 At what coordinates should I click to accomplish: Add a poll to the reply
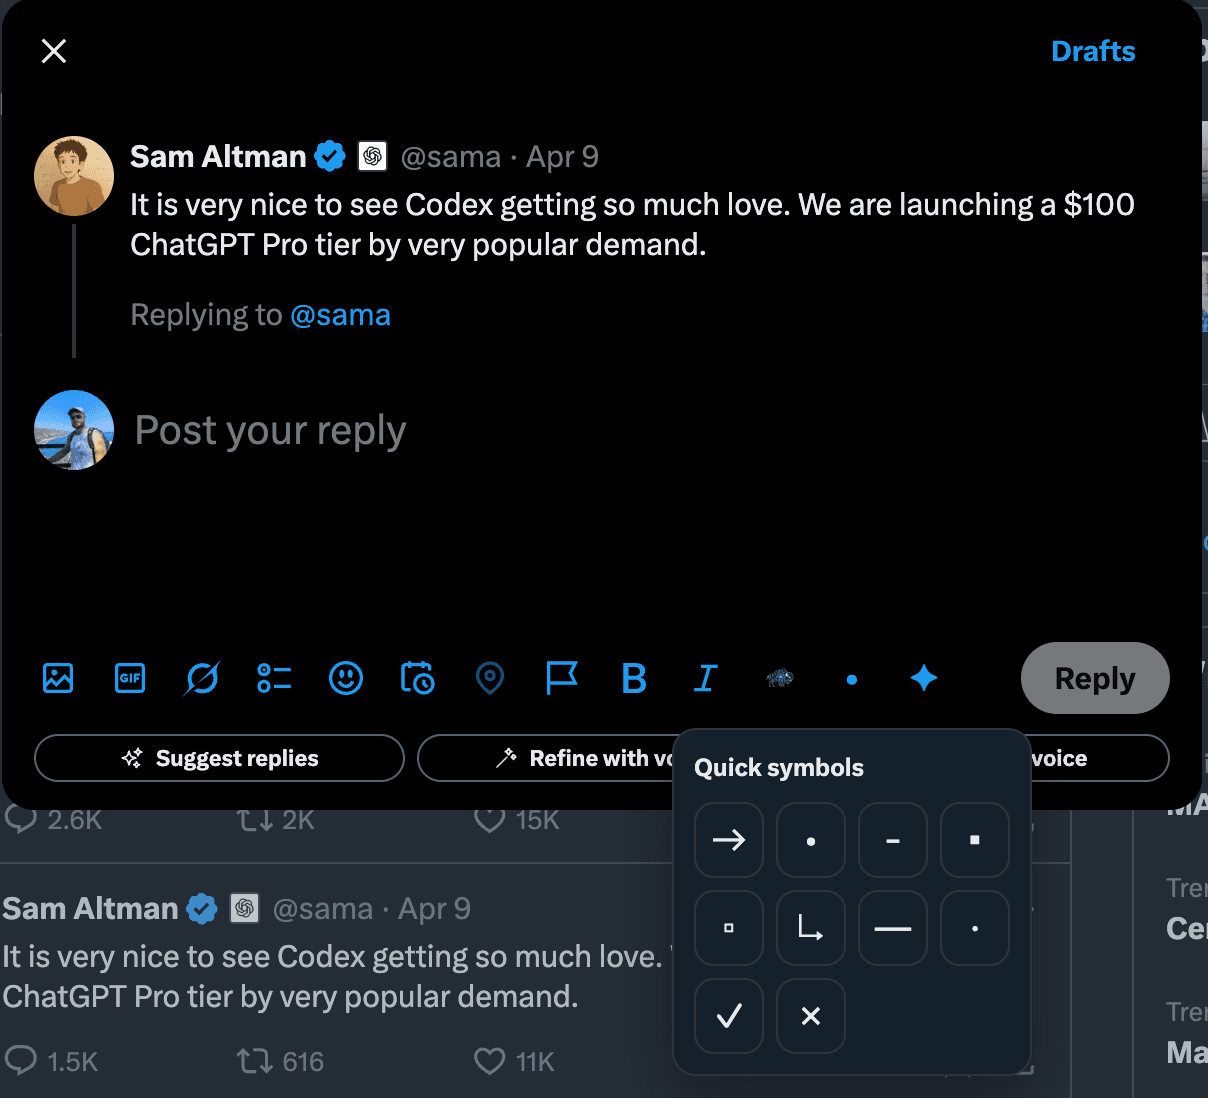273,678
